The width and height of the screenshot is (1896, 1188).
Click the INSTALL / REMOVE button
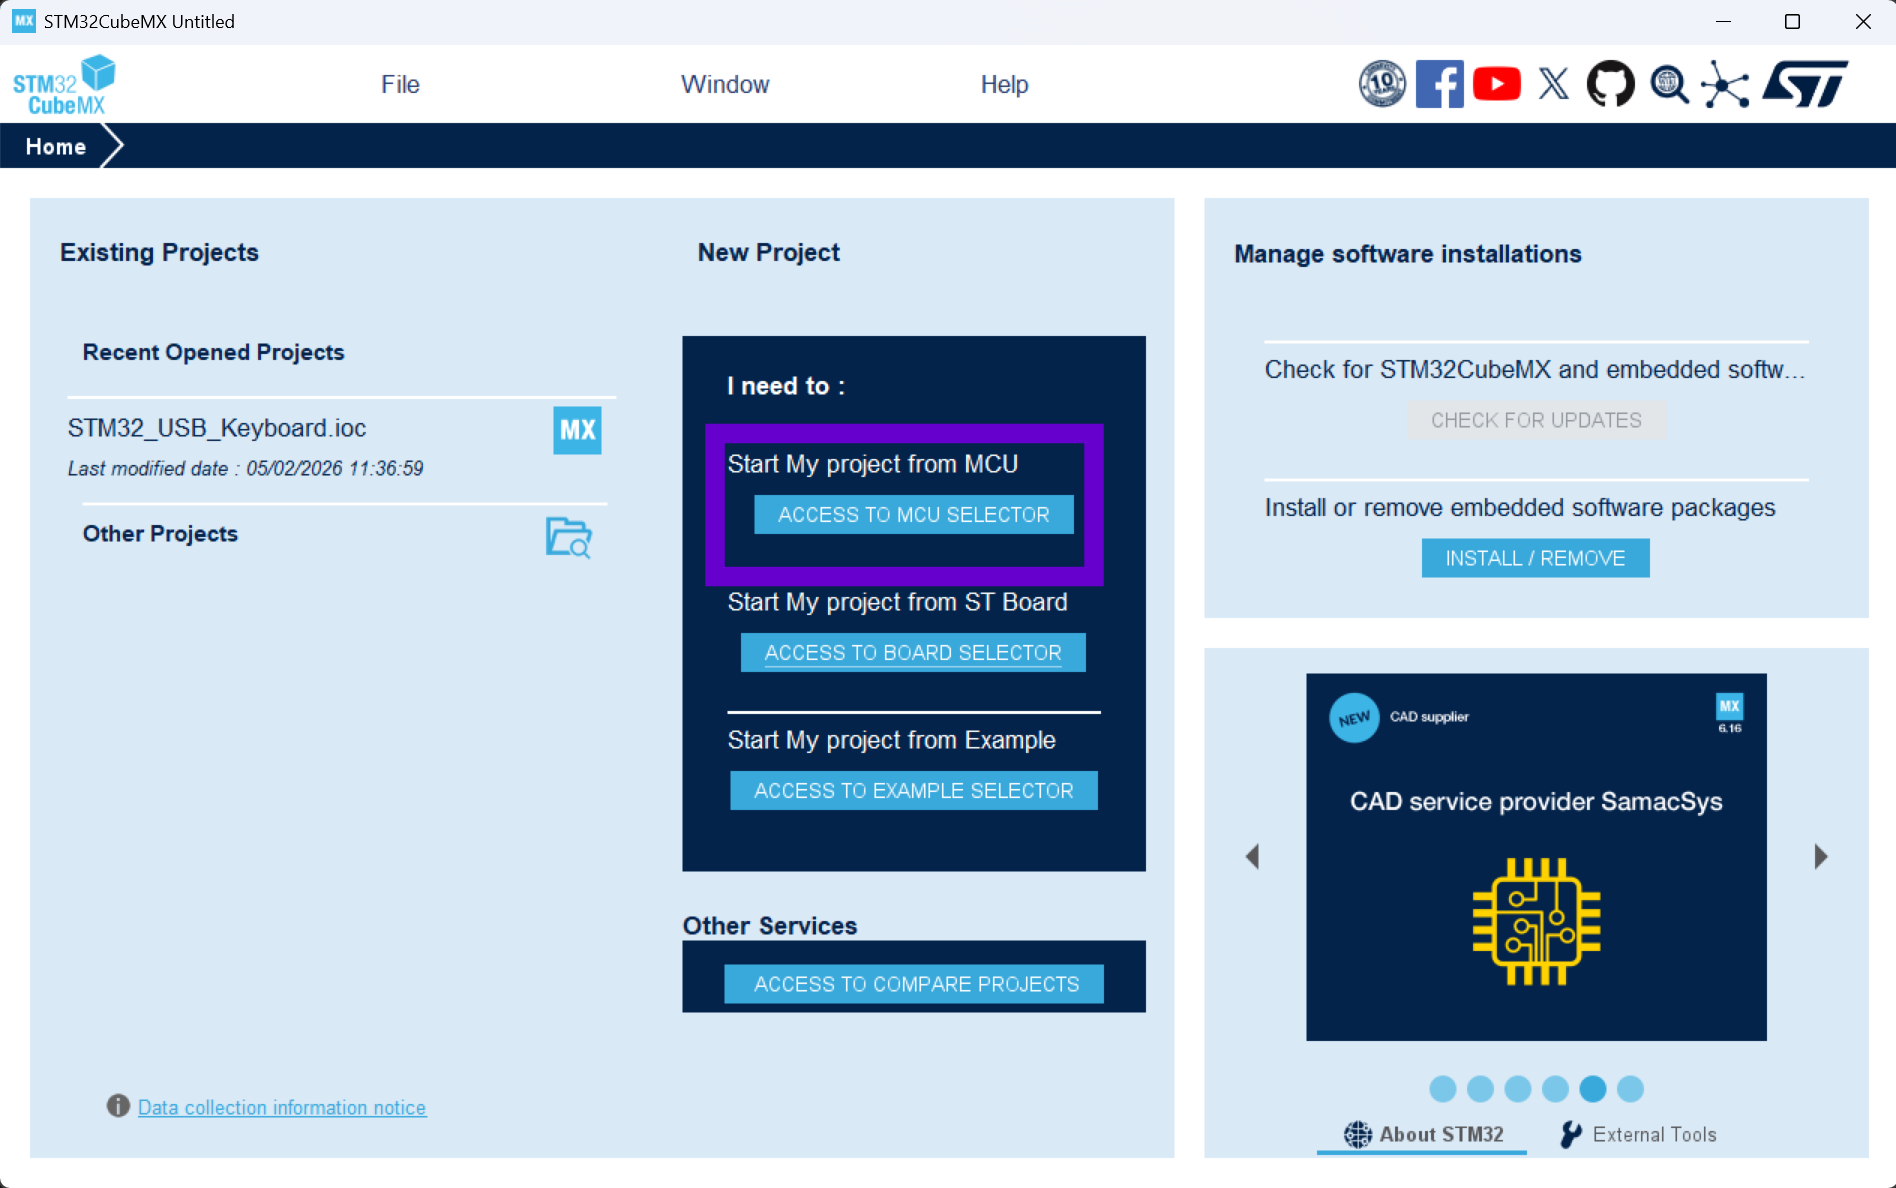pos(1536,558)
